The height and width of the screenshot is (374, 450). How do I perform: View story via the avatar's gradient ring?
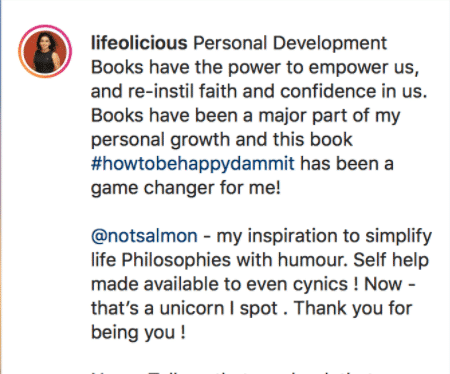(45, 52)
